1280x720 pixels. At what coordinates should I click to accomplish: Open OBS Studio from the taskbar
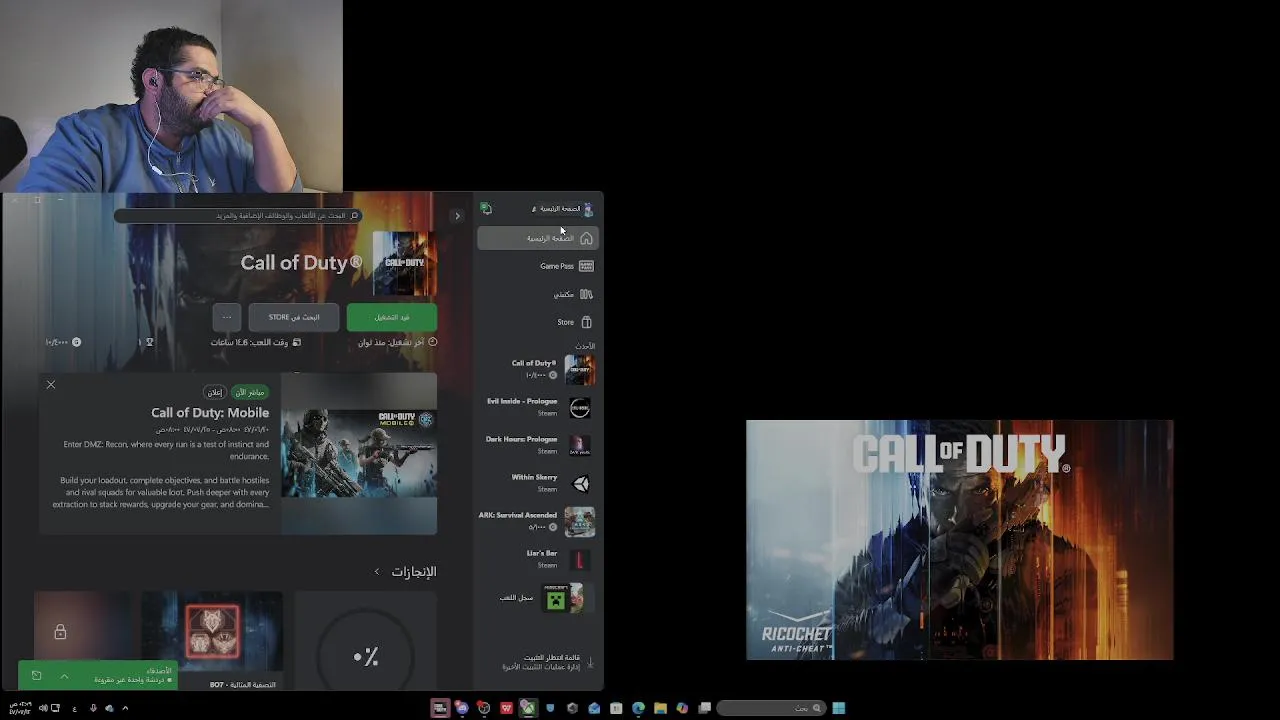click(484, 708)
